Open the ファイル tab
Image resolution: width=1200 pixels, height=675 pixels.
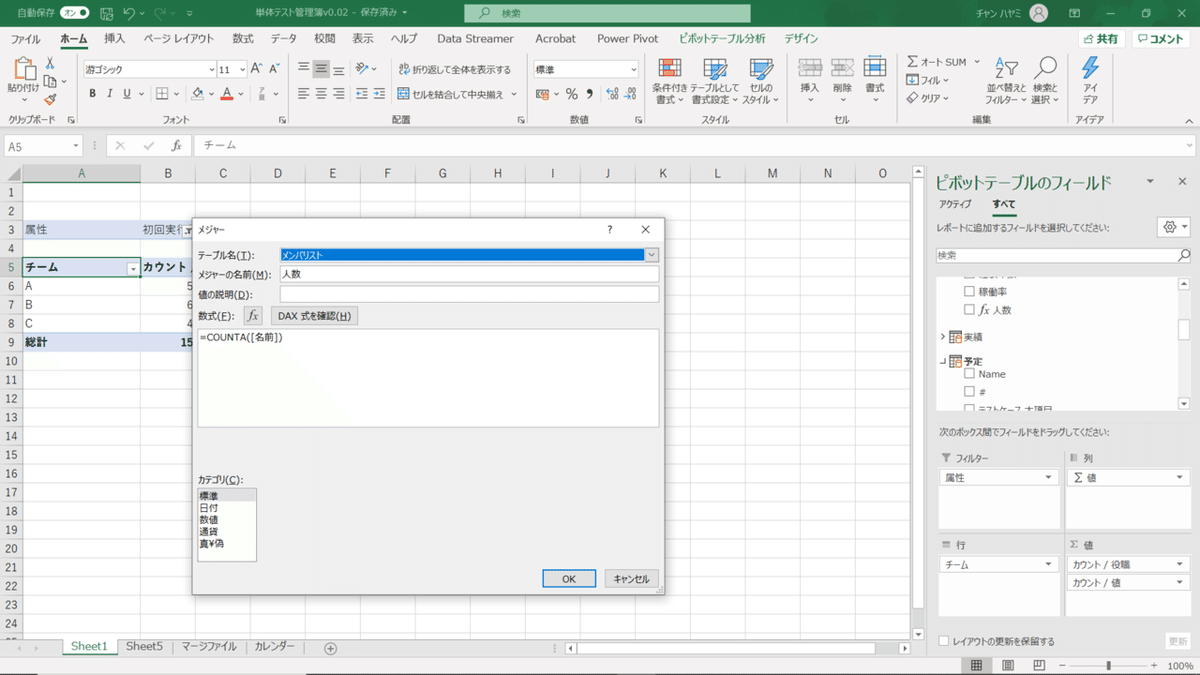click(x=25, y=39)
